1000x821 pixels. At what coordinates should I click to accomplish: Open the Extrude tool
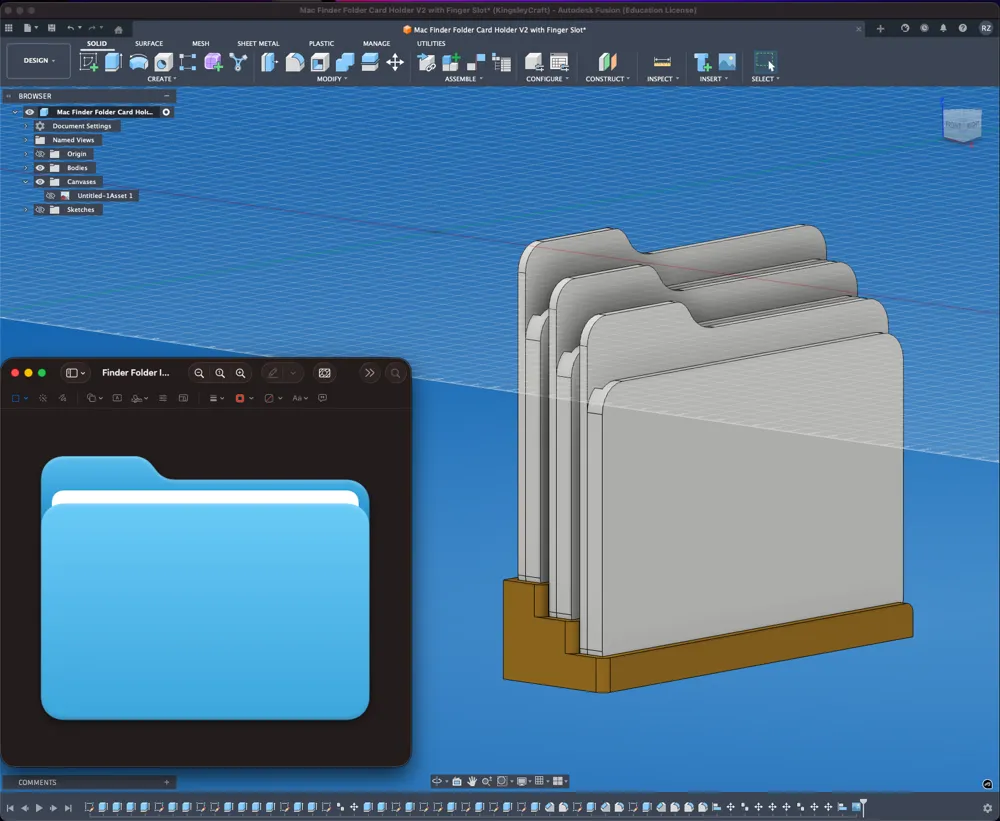[x=112, y=61]
